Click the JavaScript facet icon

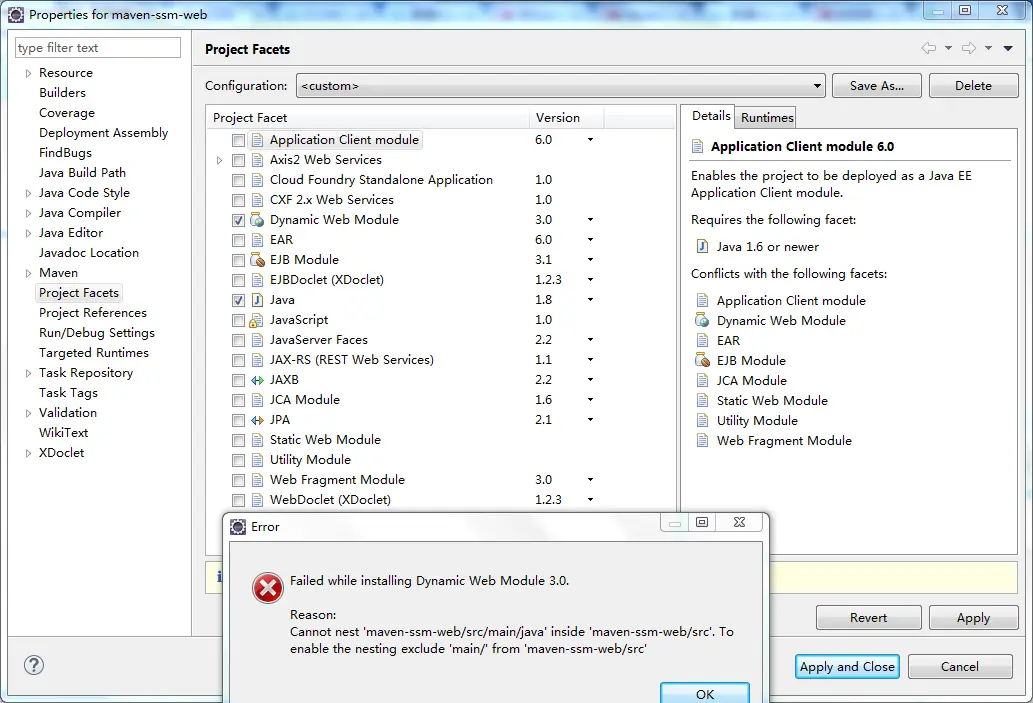pos(257,321)
